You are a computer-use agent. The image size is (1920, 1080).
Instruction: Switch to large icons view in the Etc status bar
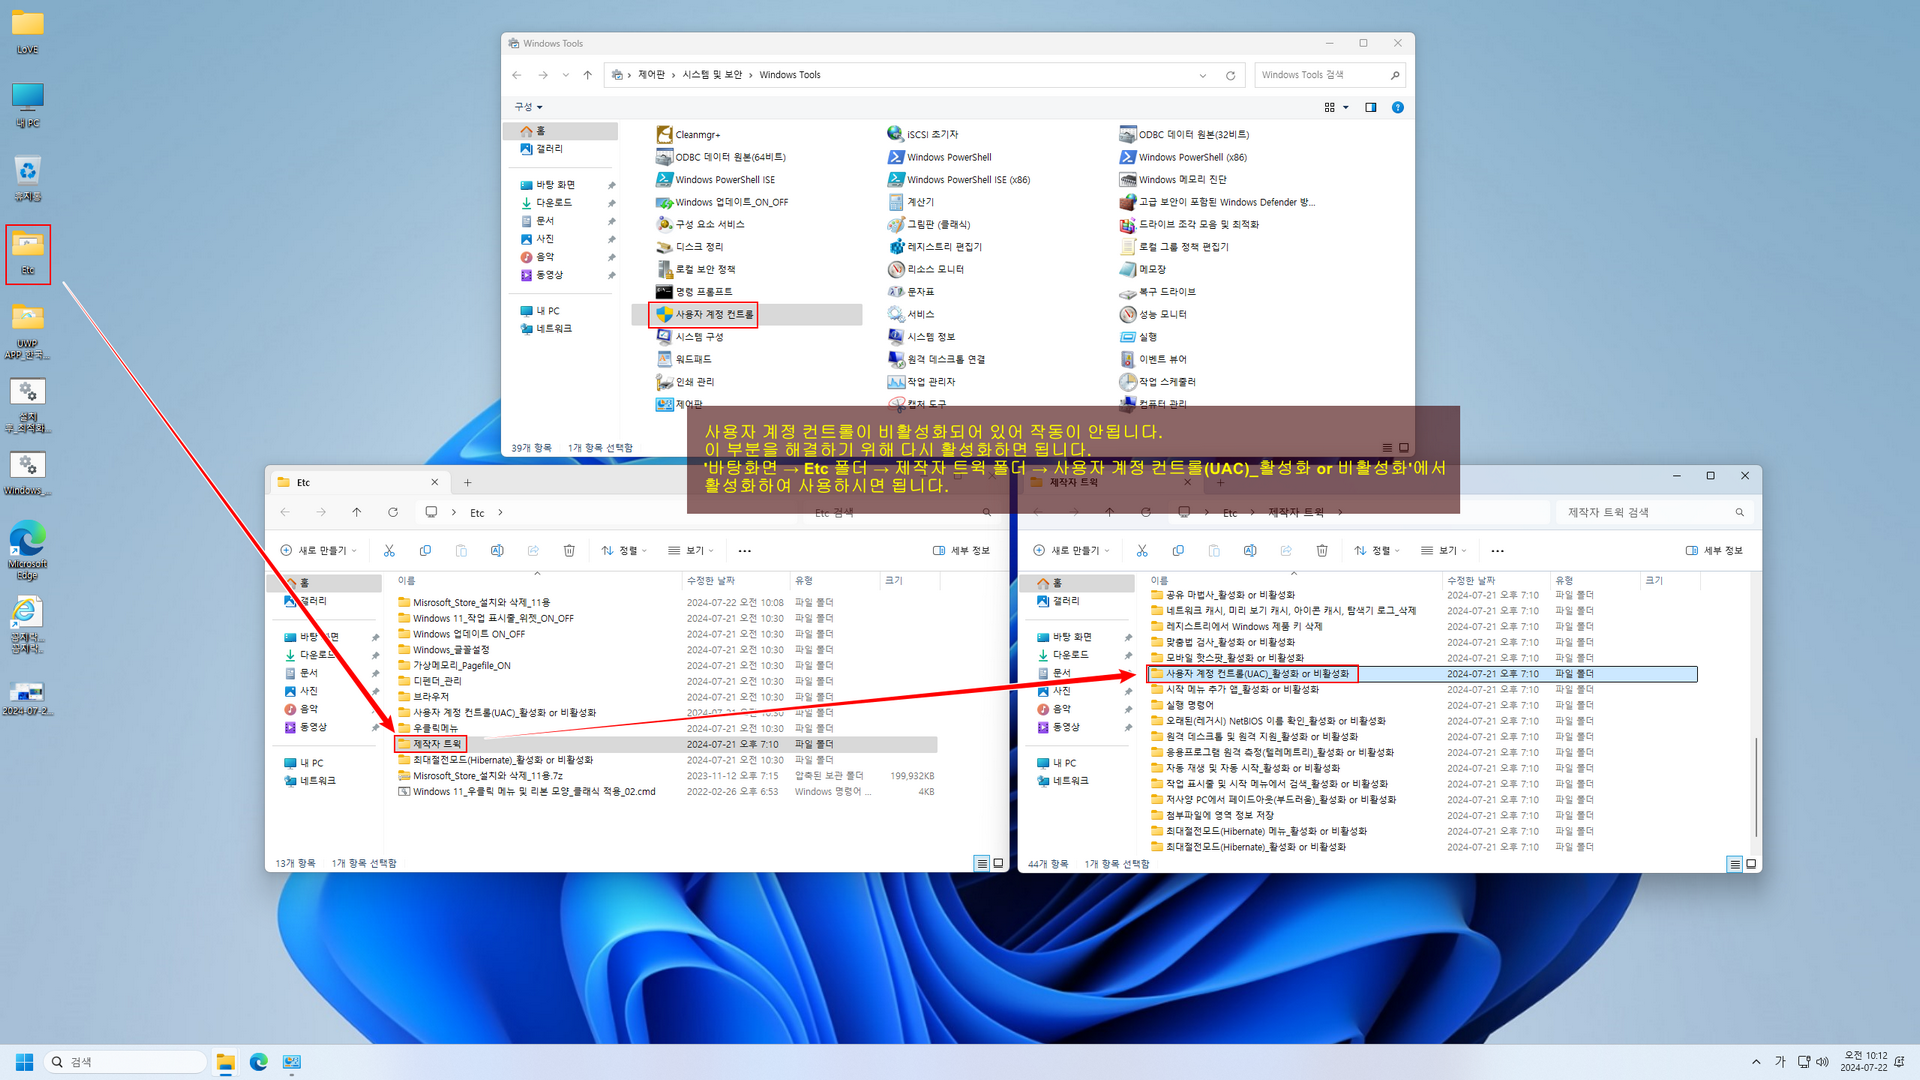[998, 863]
